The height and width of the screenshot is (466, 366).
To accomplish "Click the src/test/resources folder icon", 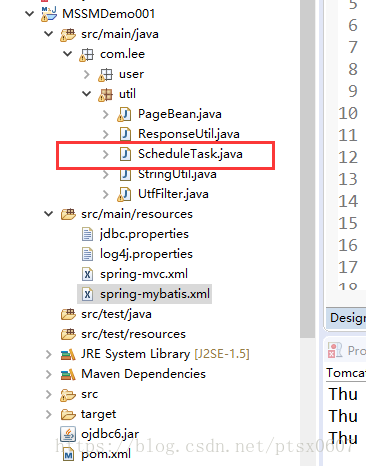I will pos(68,334).
